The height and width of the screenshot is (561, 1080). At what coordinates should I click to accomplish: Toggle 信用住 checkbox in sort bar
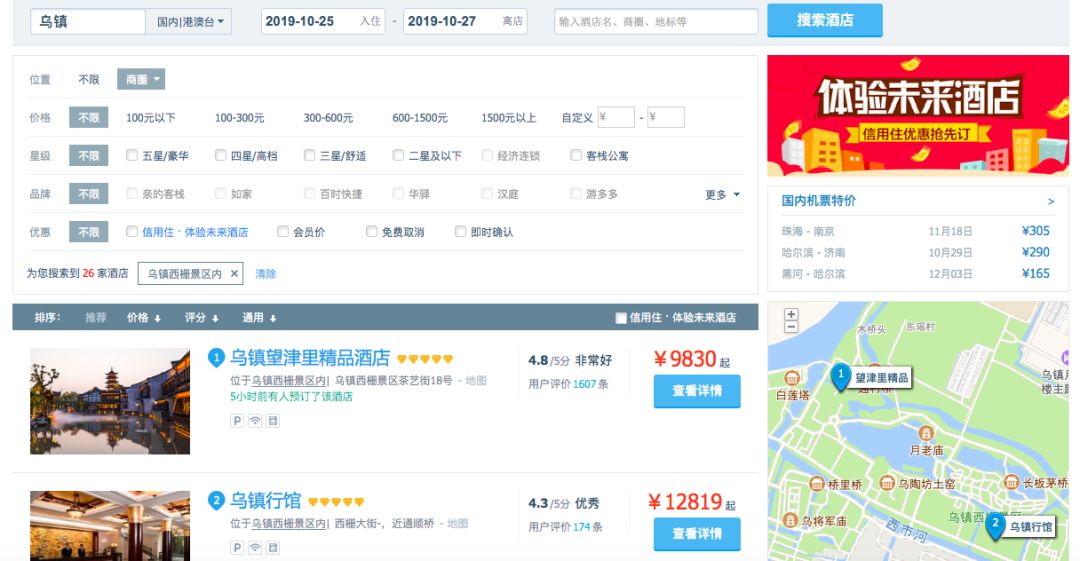(621, 318)
